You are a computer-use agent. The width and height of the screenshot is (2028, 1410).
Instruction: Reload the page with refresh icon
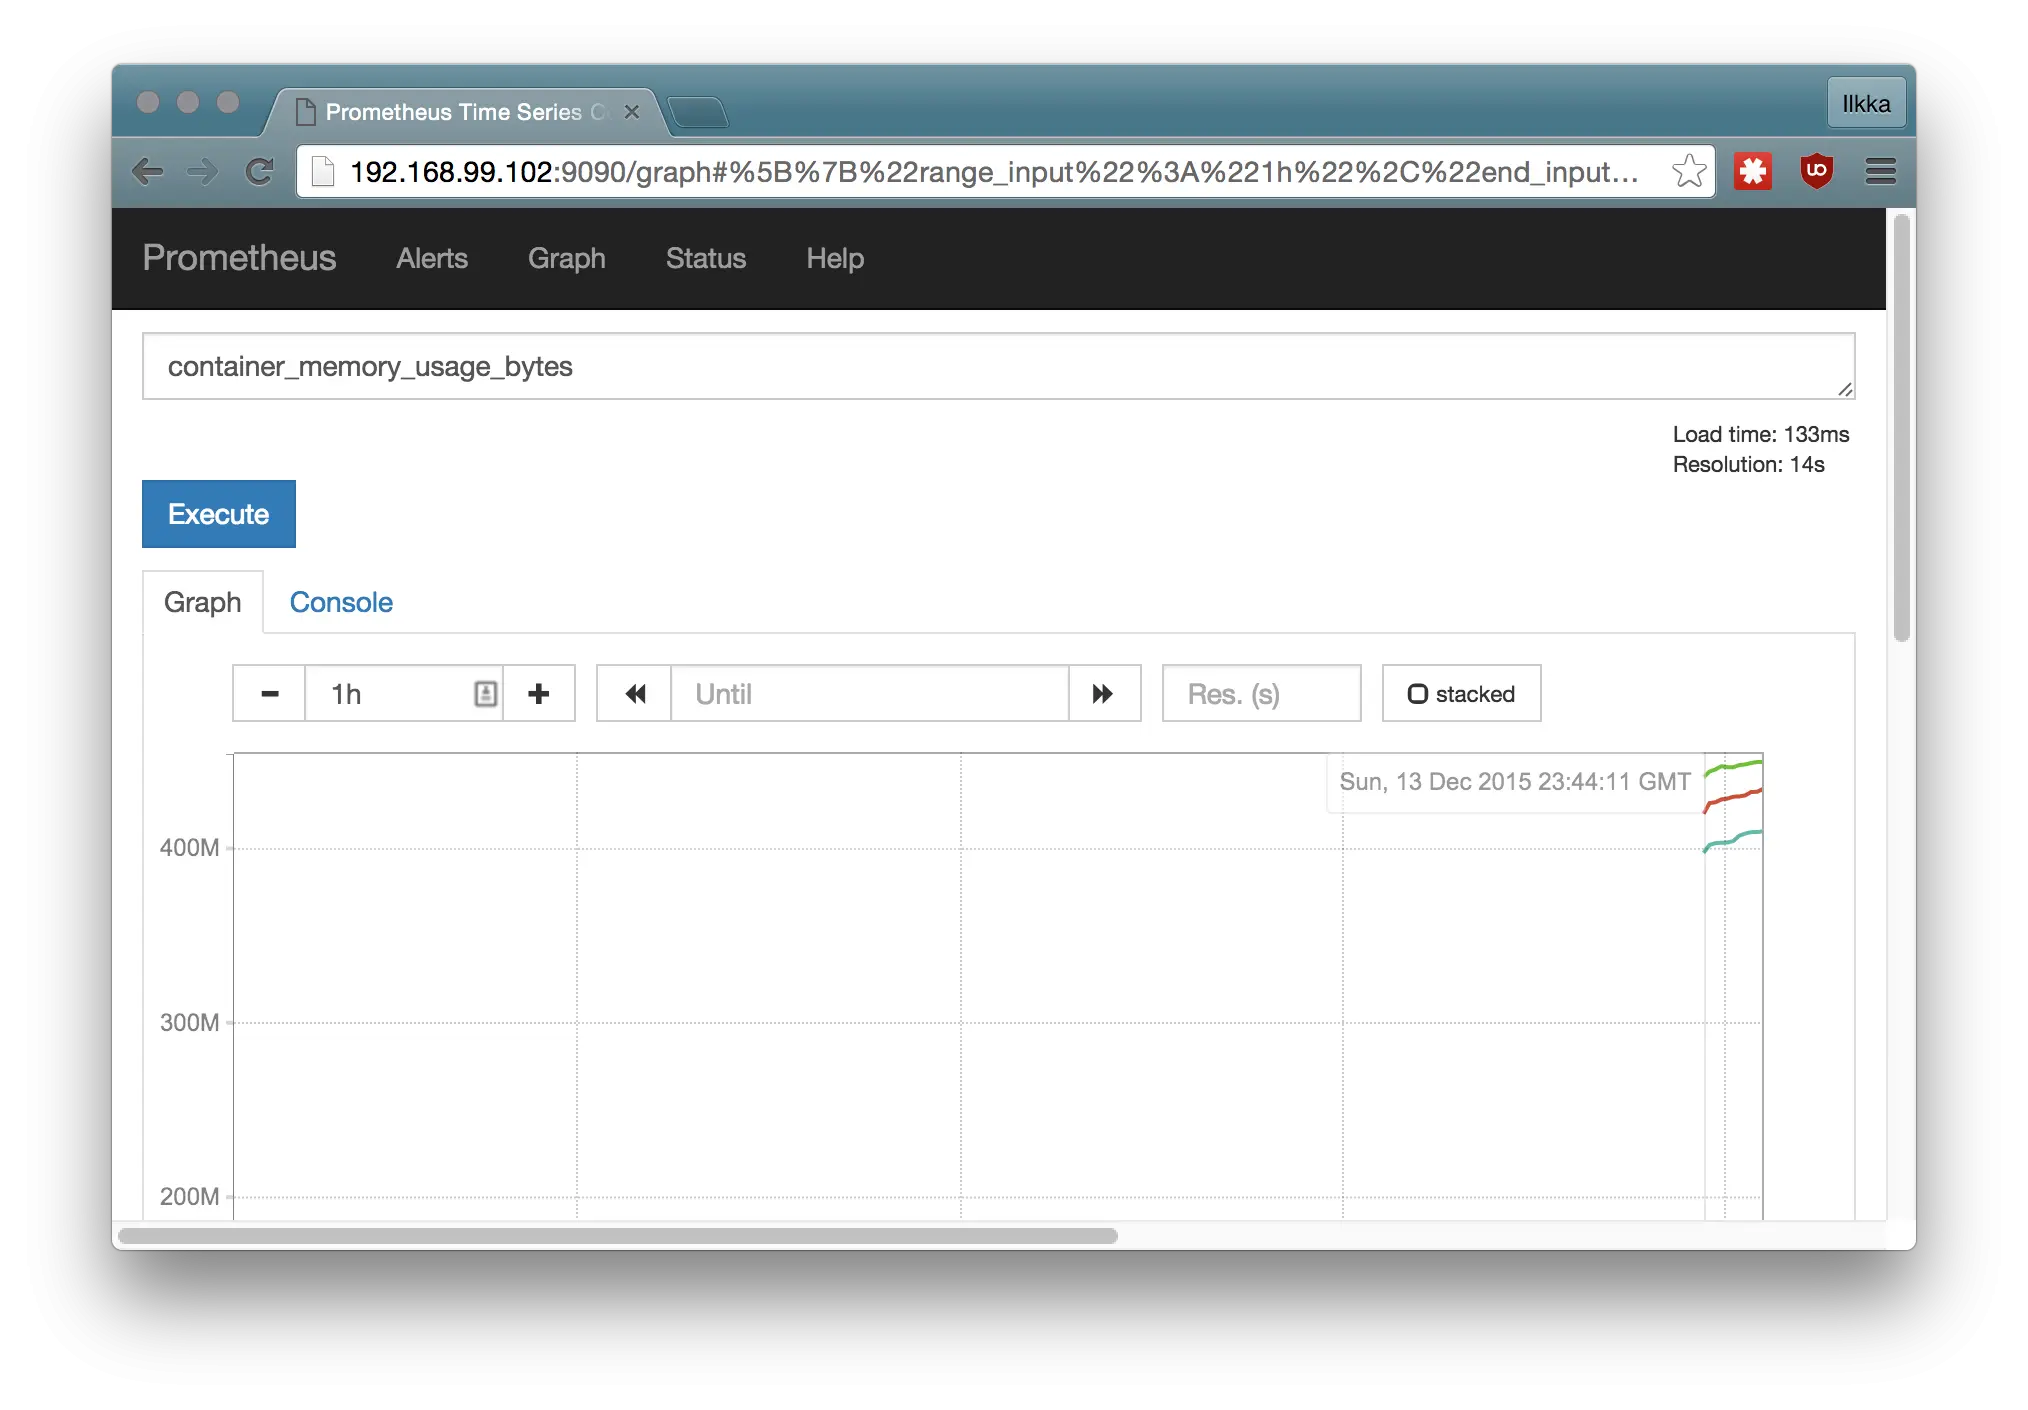[x=259, y=172]
